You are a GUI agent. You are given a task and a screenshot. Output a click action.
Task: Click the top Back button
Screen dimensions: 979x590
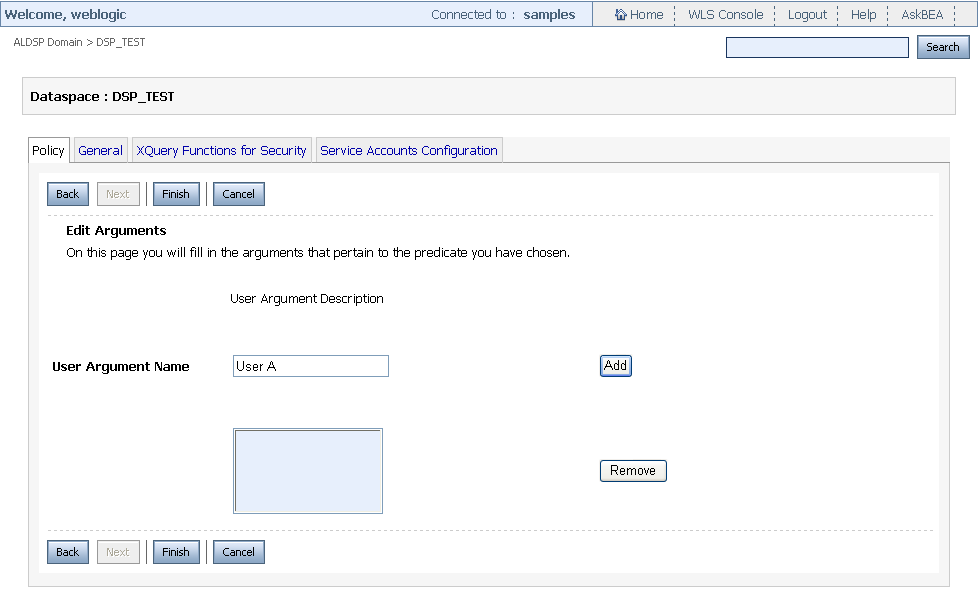tap(67, 194)
